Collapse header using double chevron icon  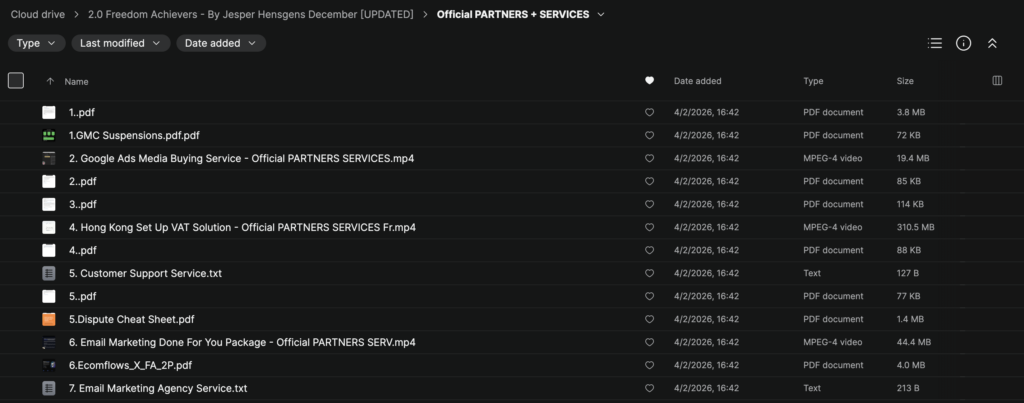coord(992,43)
